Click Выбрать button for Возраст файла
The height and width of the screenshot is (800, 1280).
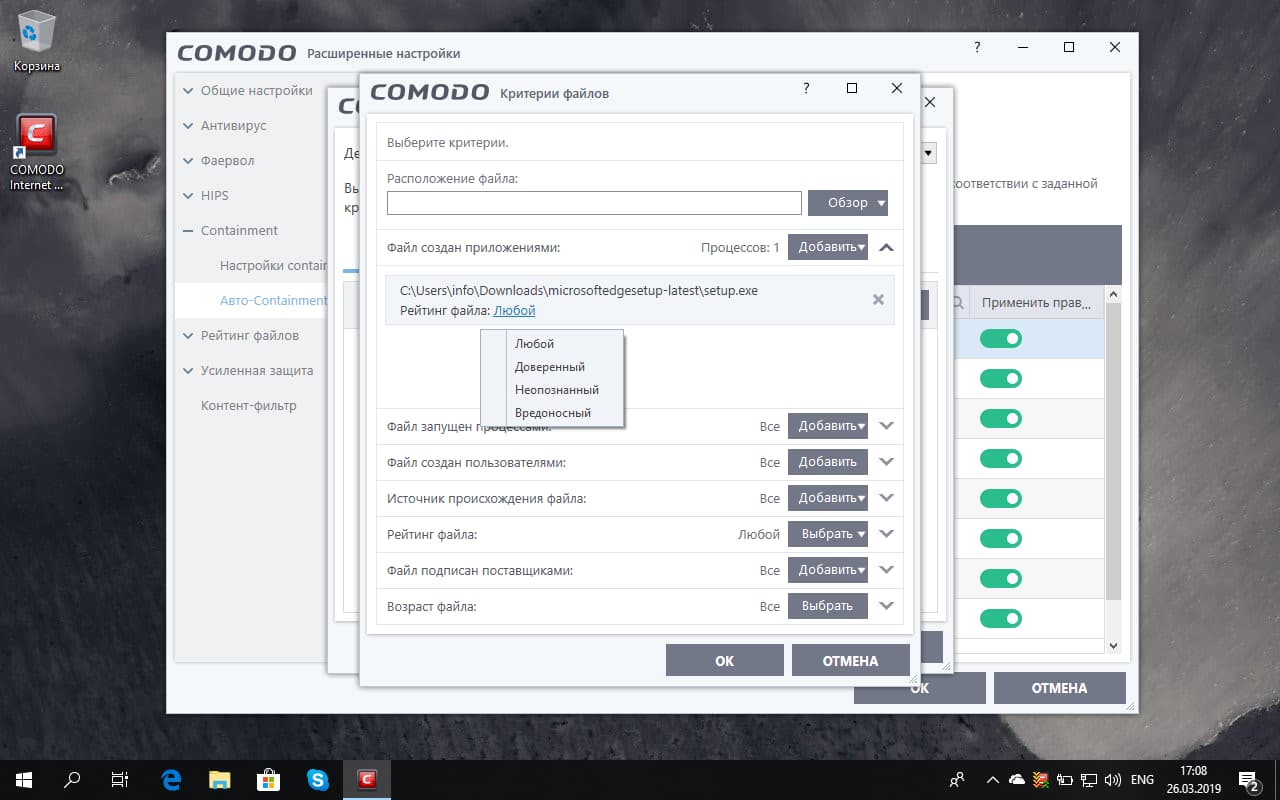coord(828,606)
